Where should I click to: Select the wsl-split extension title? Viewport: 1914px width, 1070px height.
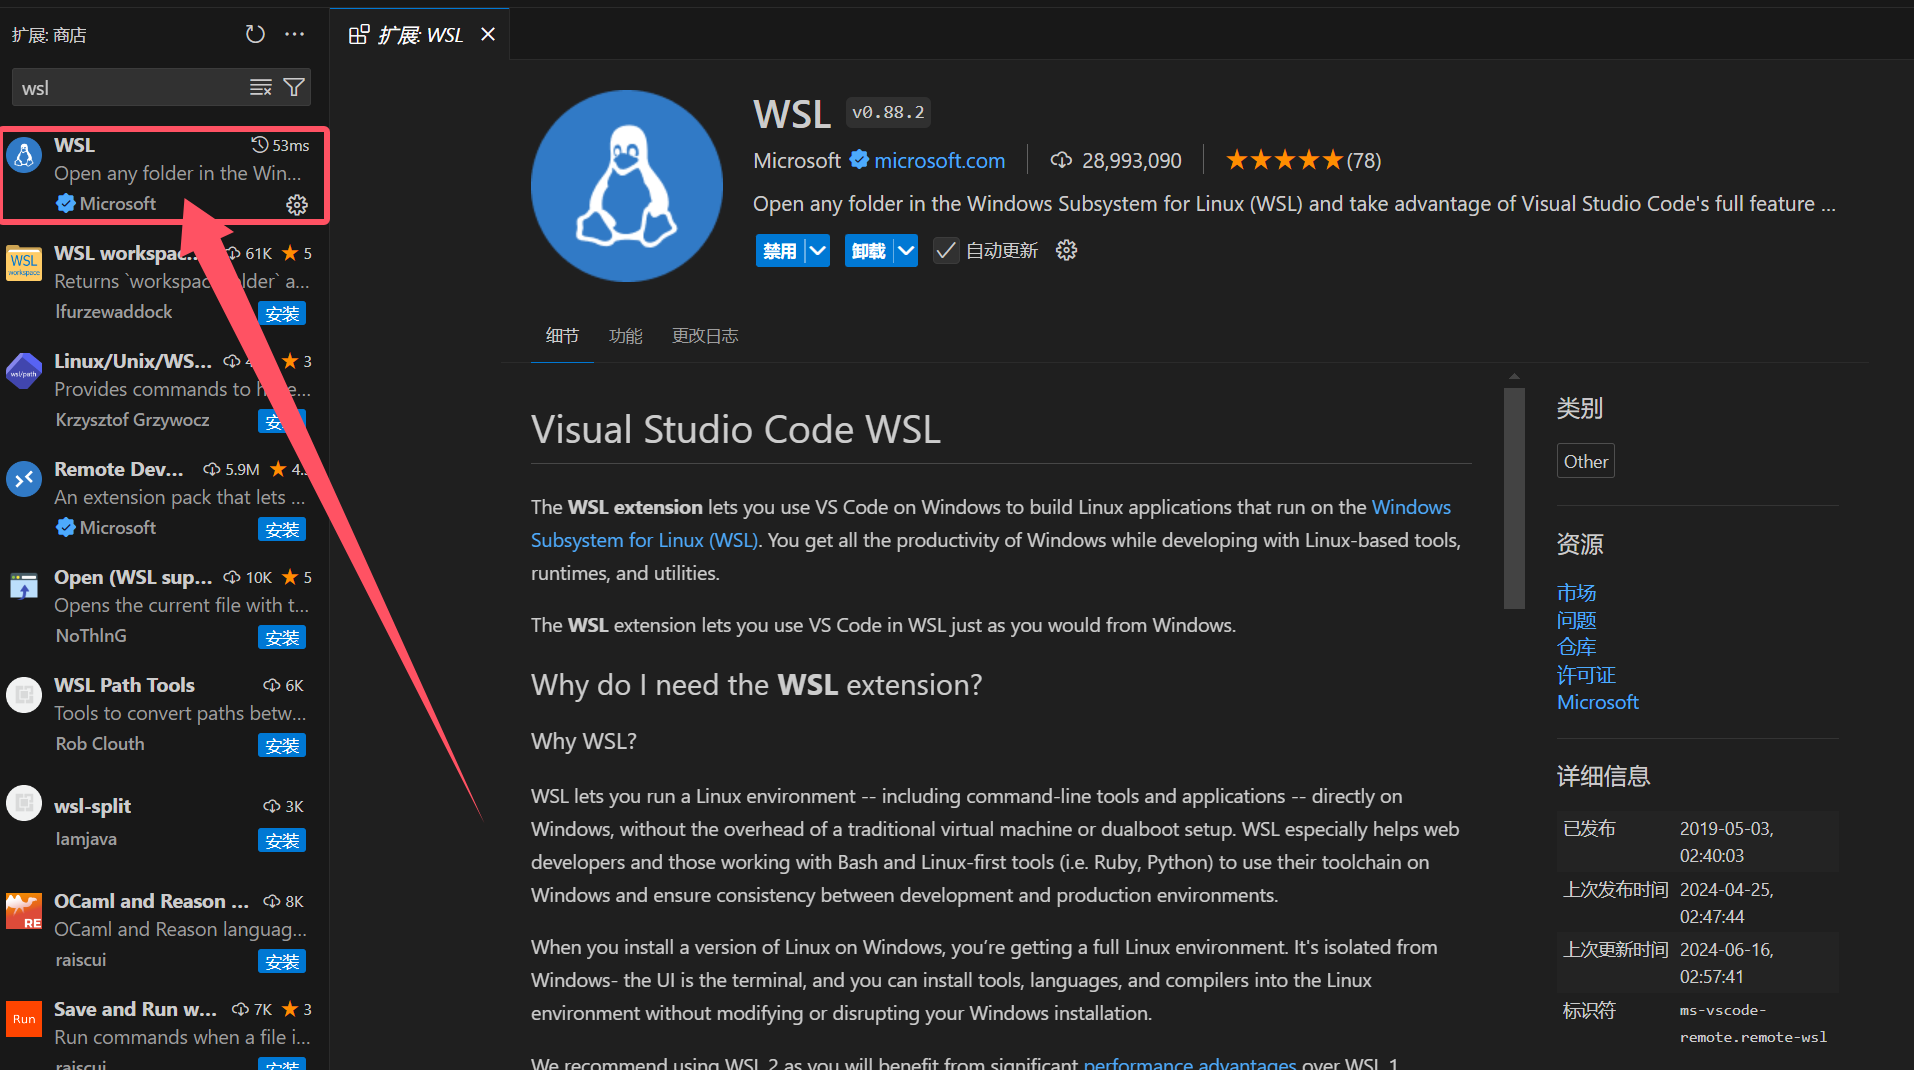92,806
